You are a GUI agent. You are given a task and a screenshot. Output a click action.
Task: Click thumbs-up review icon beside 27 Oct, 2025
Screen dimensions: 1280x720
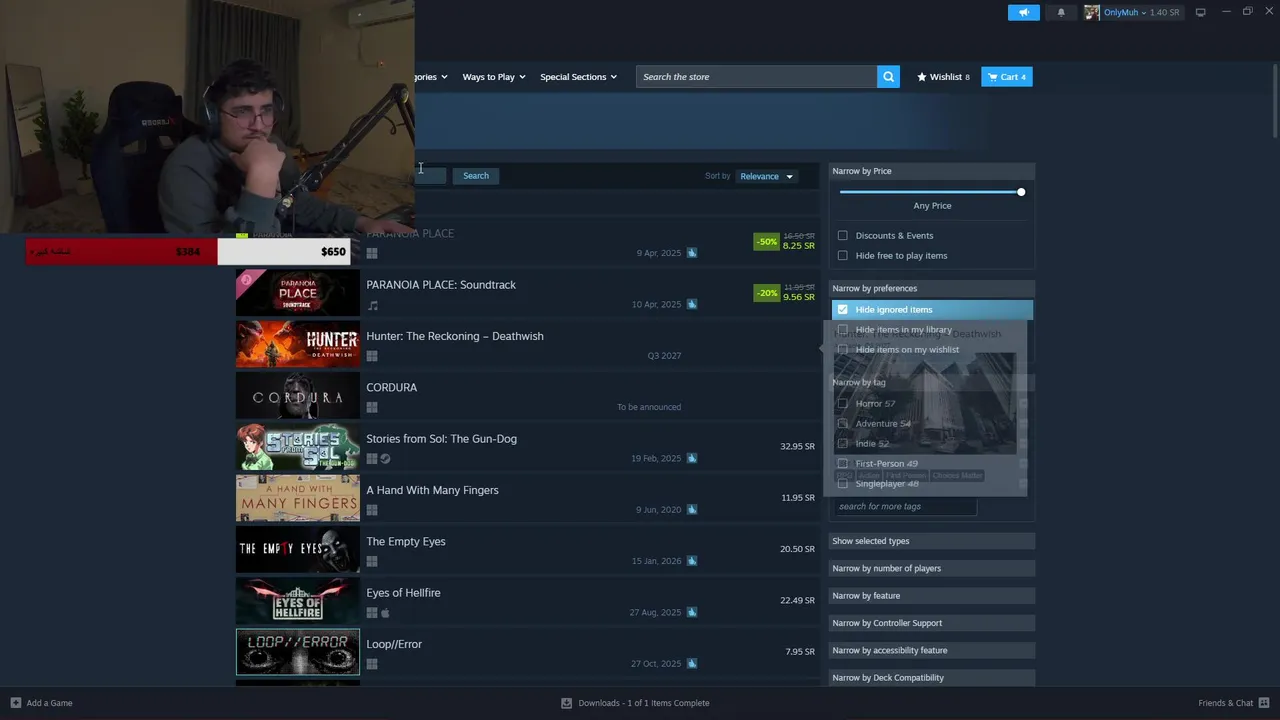[692, 663]
